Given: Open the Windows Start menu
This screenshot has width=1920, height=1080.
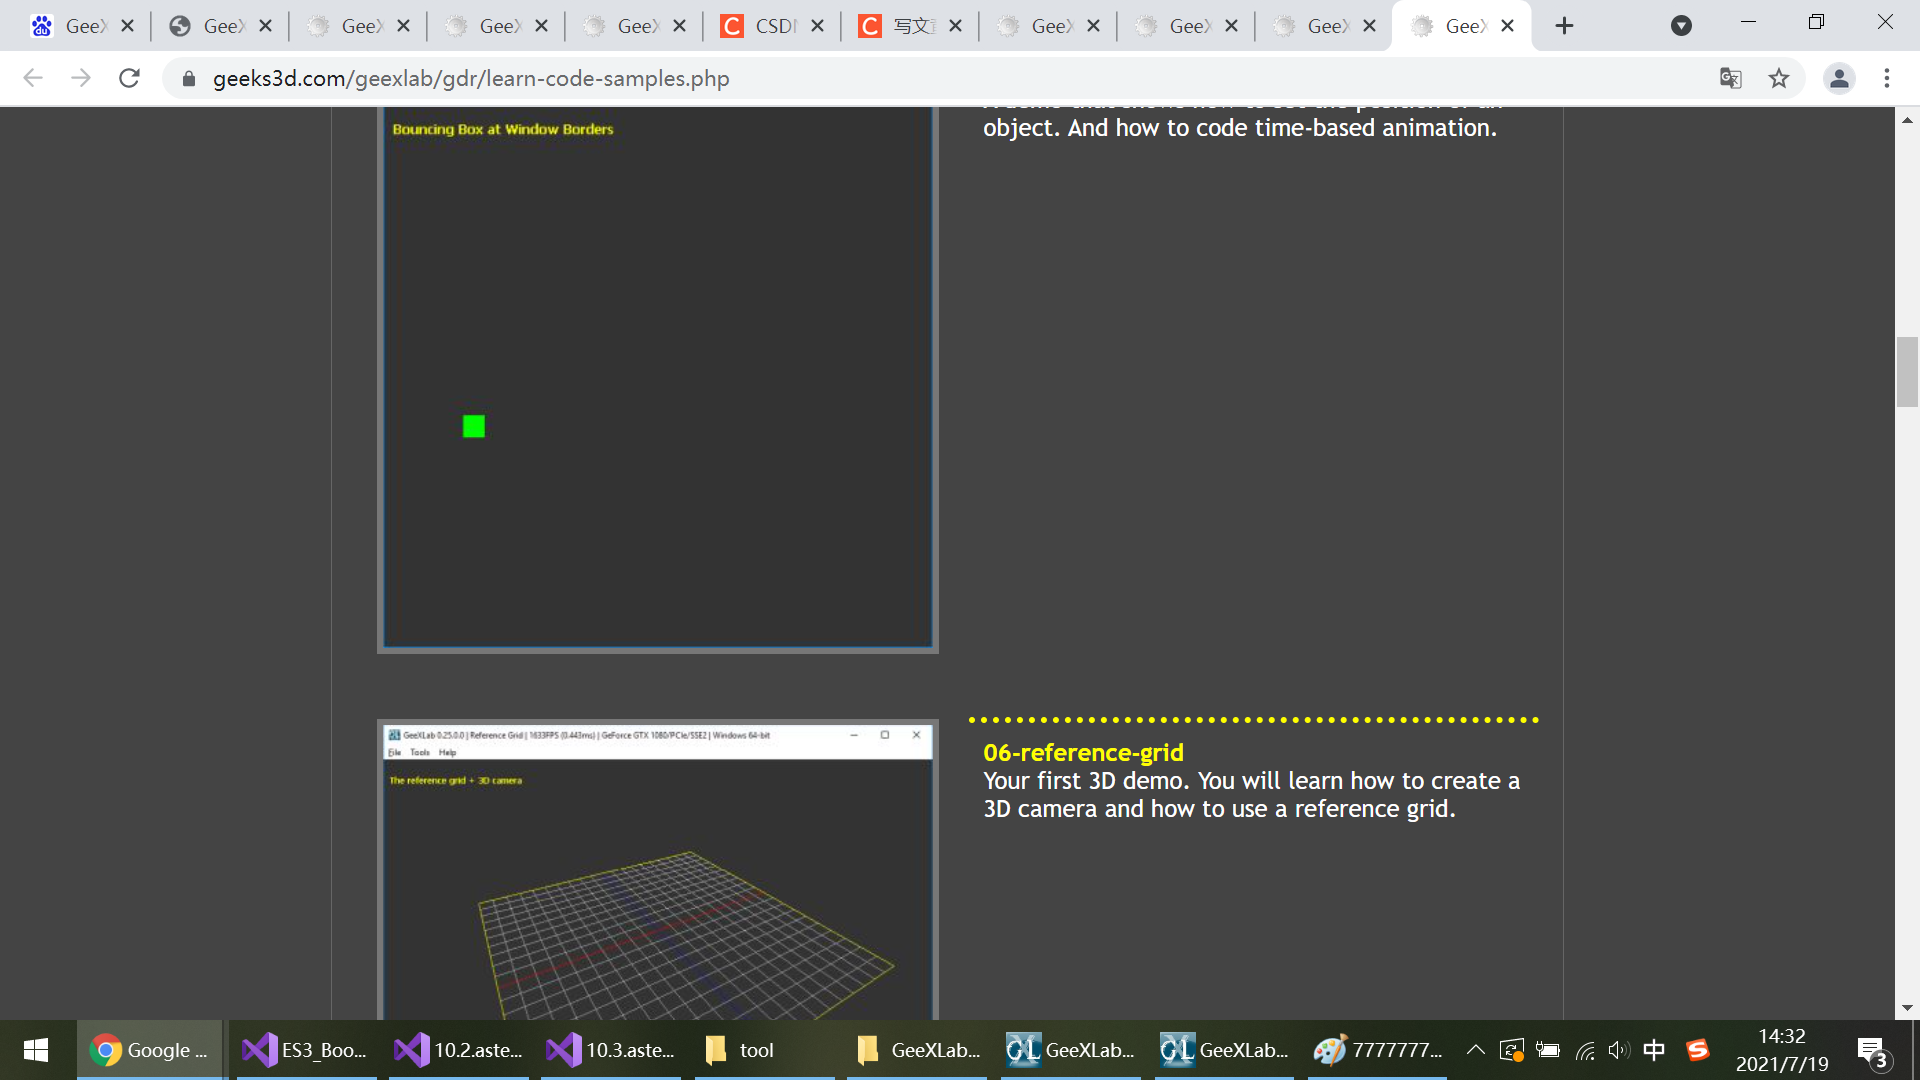Looking at the screenshot, I should click(36, 1050).
